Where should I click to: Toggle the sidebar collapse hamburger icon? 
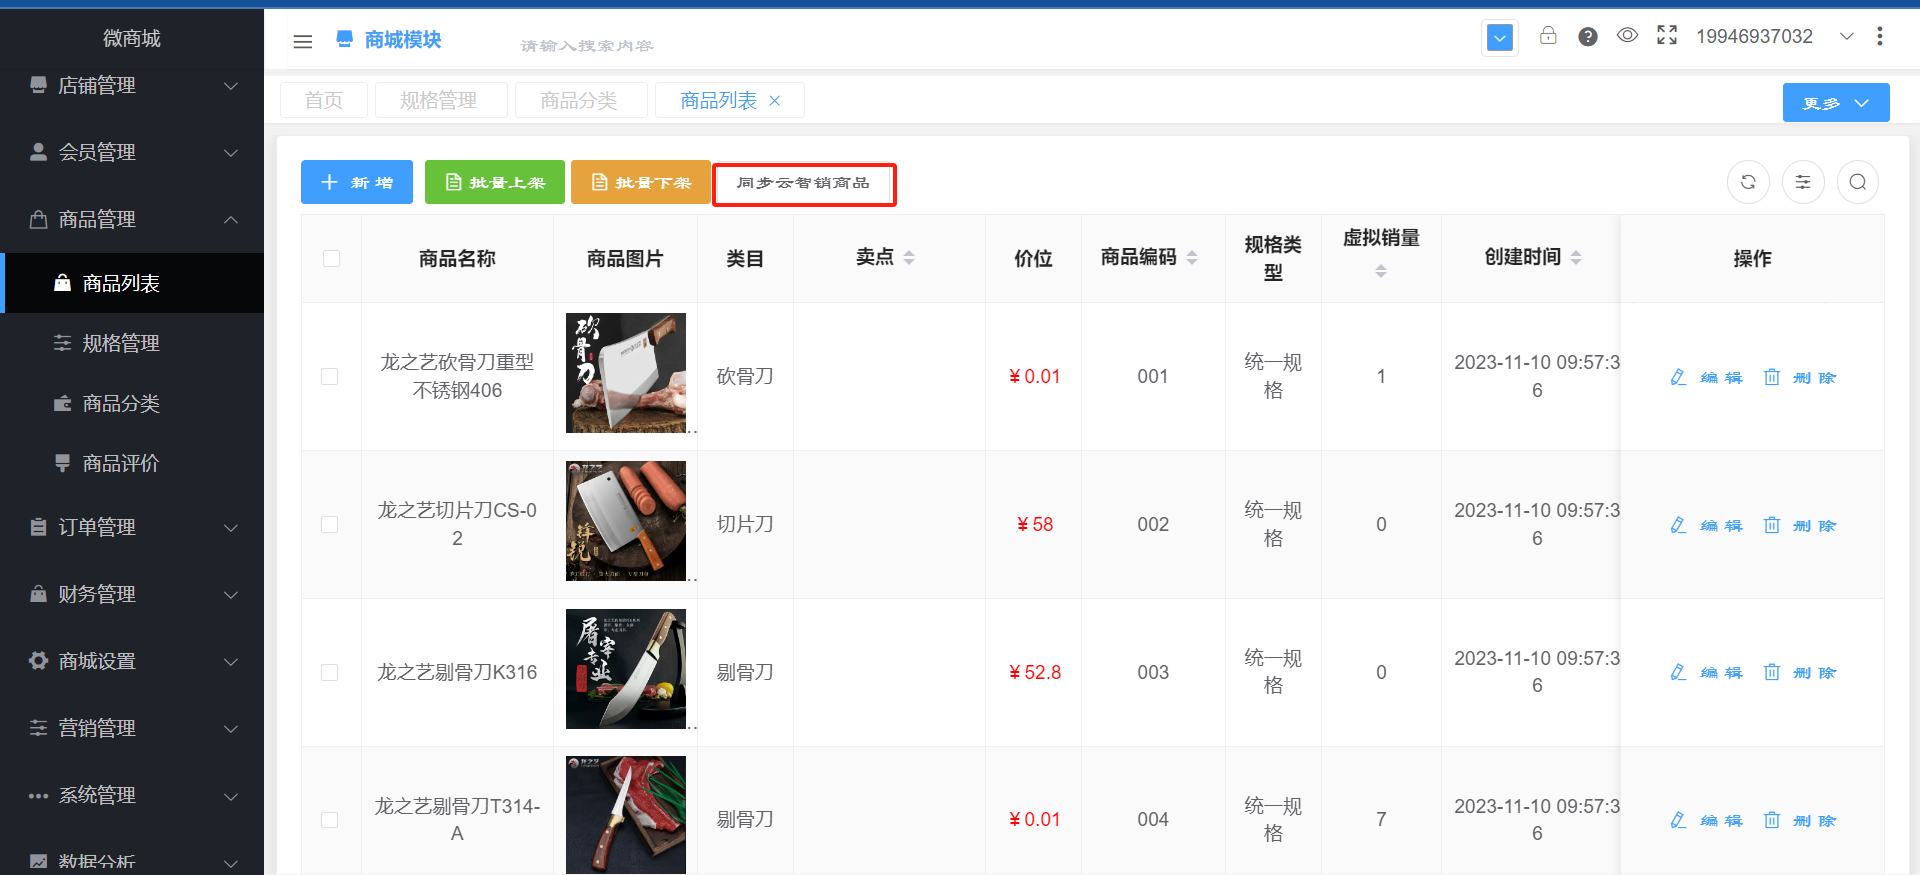pyautogui.click(x=303, y=41)
